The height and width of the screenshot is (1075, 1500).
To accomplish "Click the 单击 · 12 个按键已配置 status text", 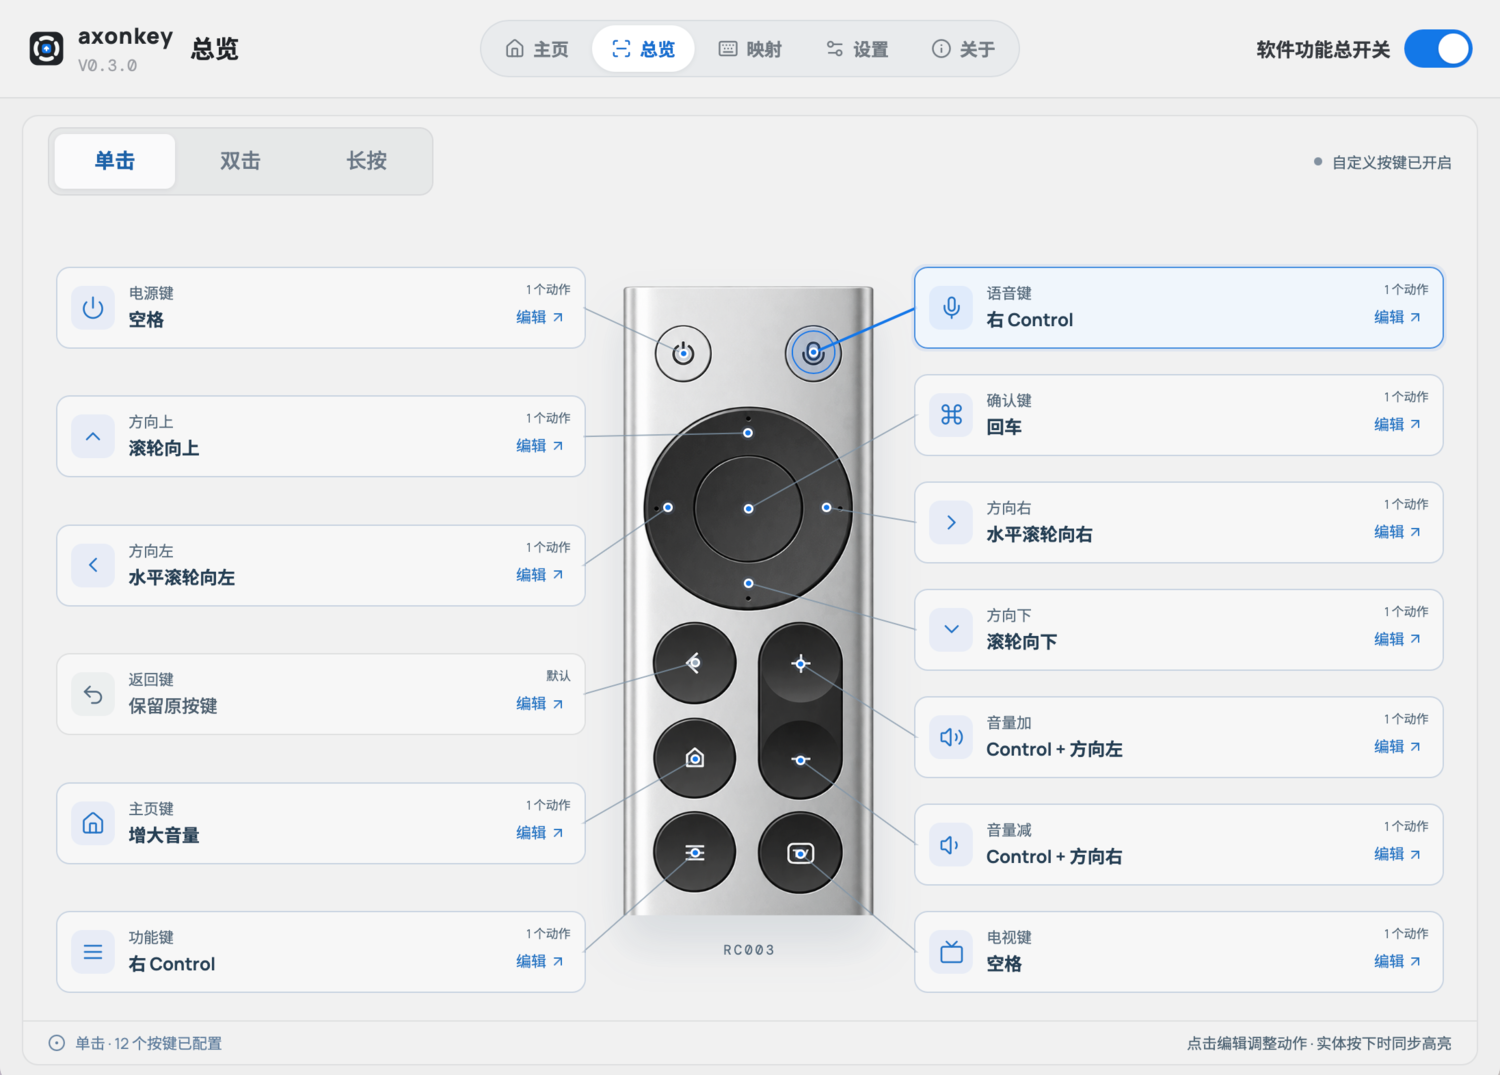I will (x=148, y=1043).
